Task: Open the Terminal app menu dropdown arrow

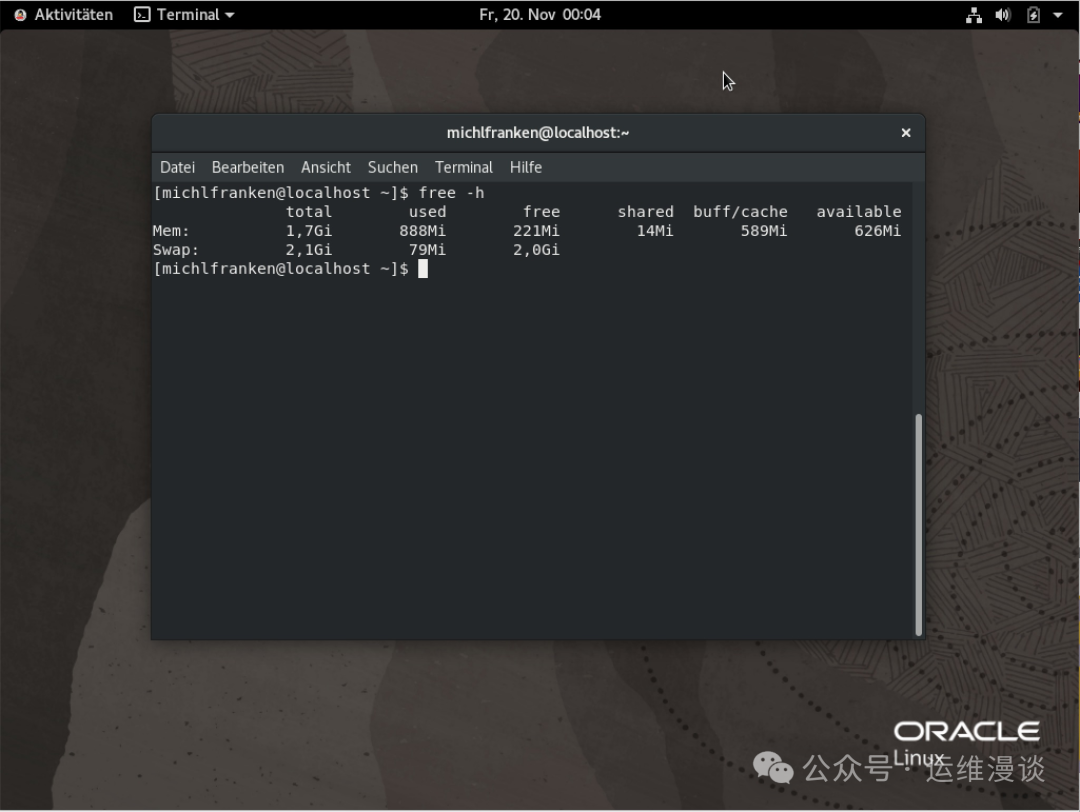Action: tap(229, 14)
